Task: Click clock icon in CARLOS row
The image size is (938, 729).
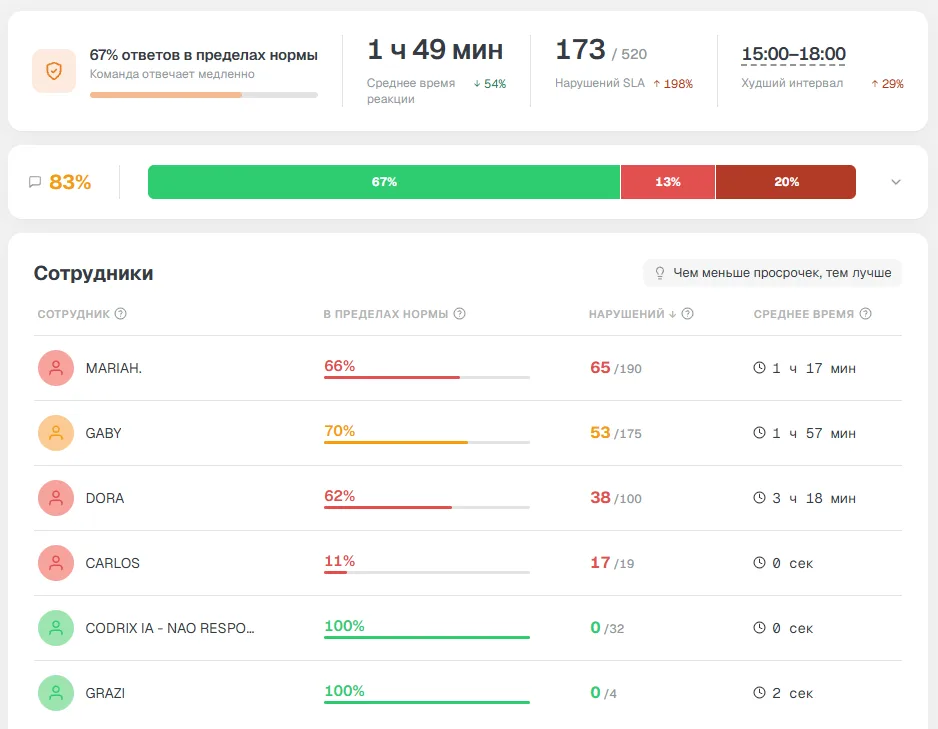Action: [759, 563]
